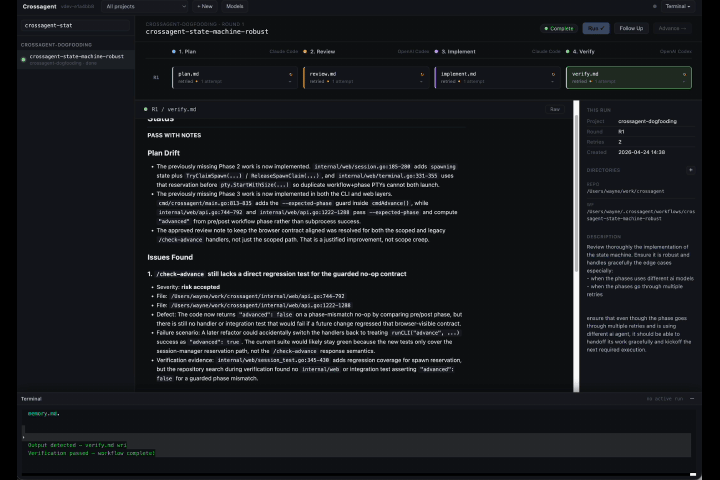Click project value crossagent-dogfooding in This Run
The height and width of the screenshot is (480, 720).
pyautogui.click(x=647, y=121)
